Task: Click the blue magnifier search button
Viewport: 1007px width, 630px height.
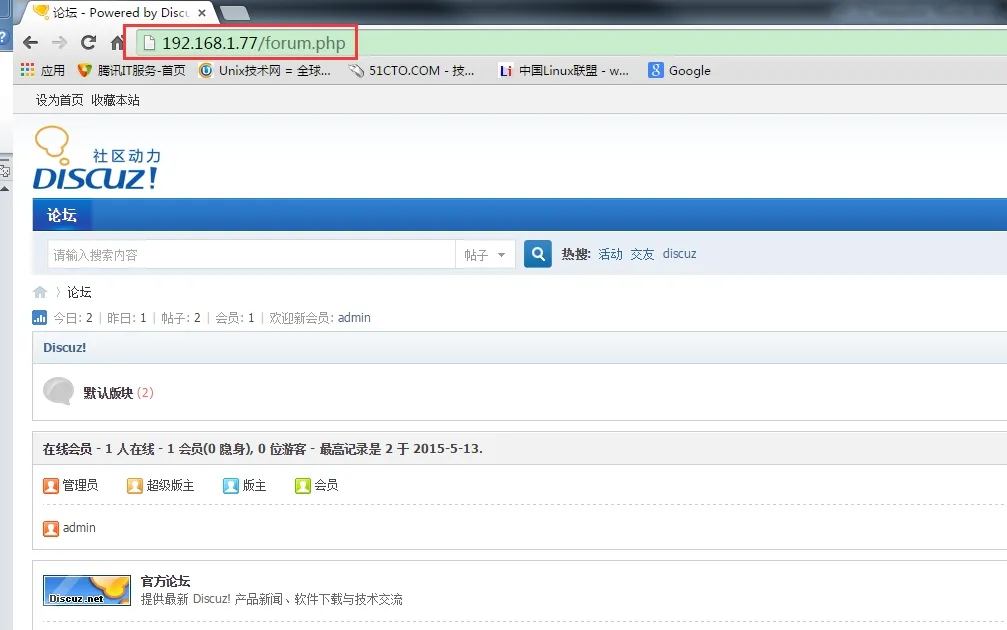Action: coord(538,254)
